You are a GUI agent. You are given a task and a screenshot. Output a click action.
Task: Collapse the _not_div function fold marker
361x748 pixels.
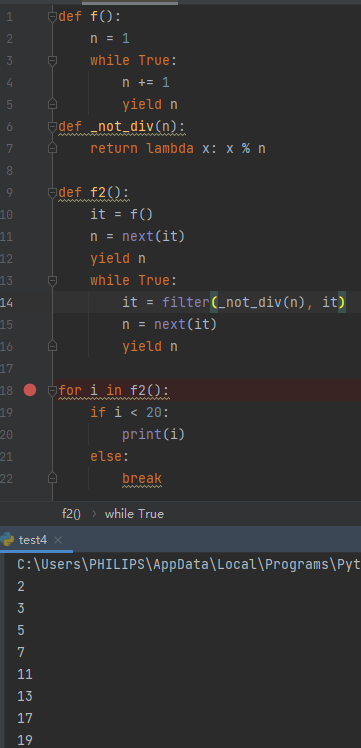pos(52,127)
